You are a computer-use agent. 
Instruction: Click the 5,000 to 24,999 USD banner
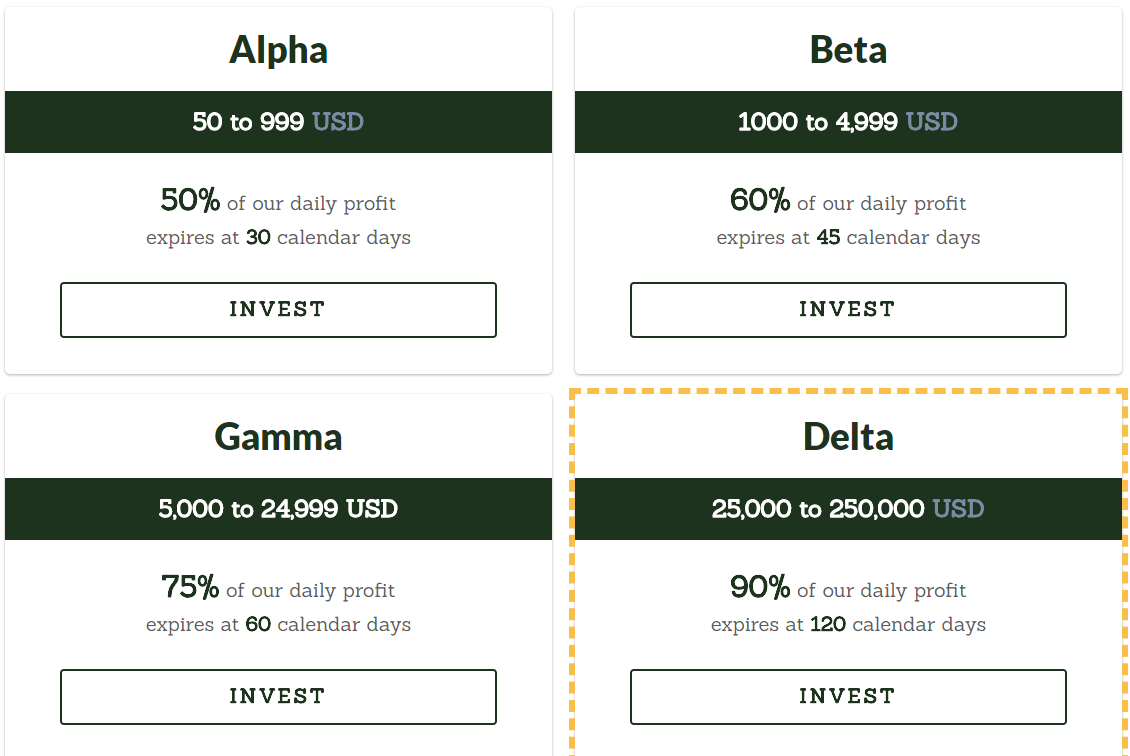point(278,509)
